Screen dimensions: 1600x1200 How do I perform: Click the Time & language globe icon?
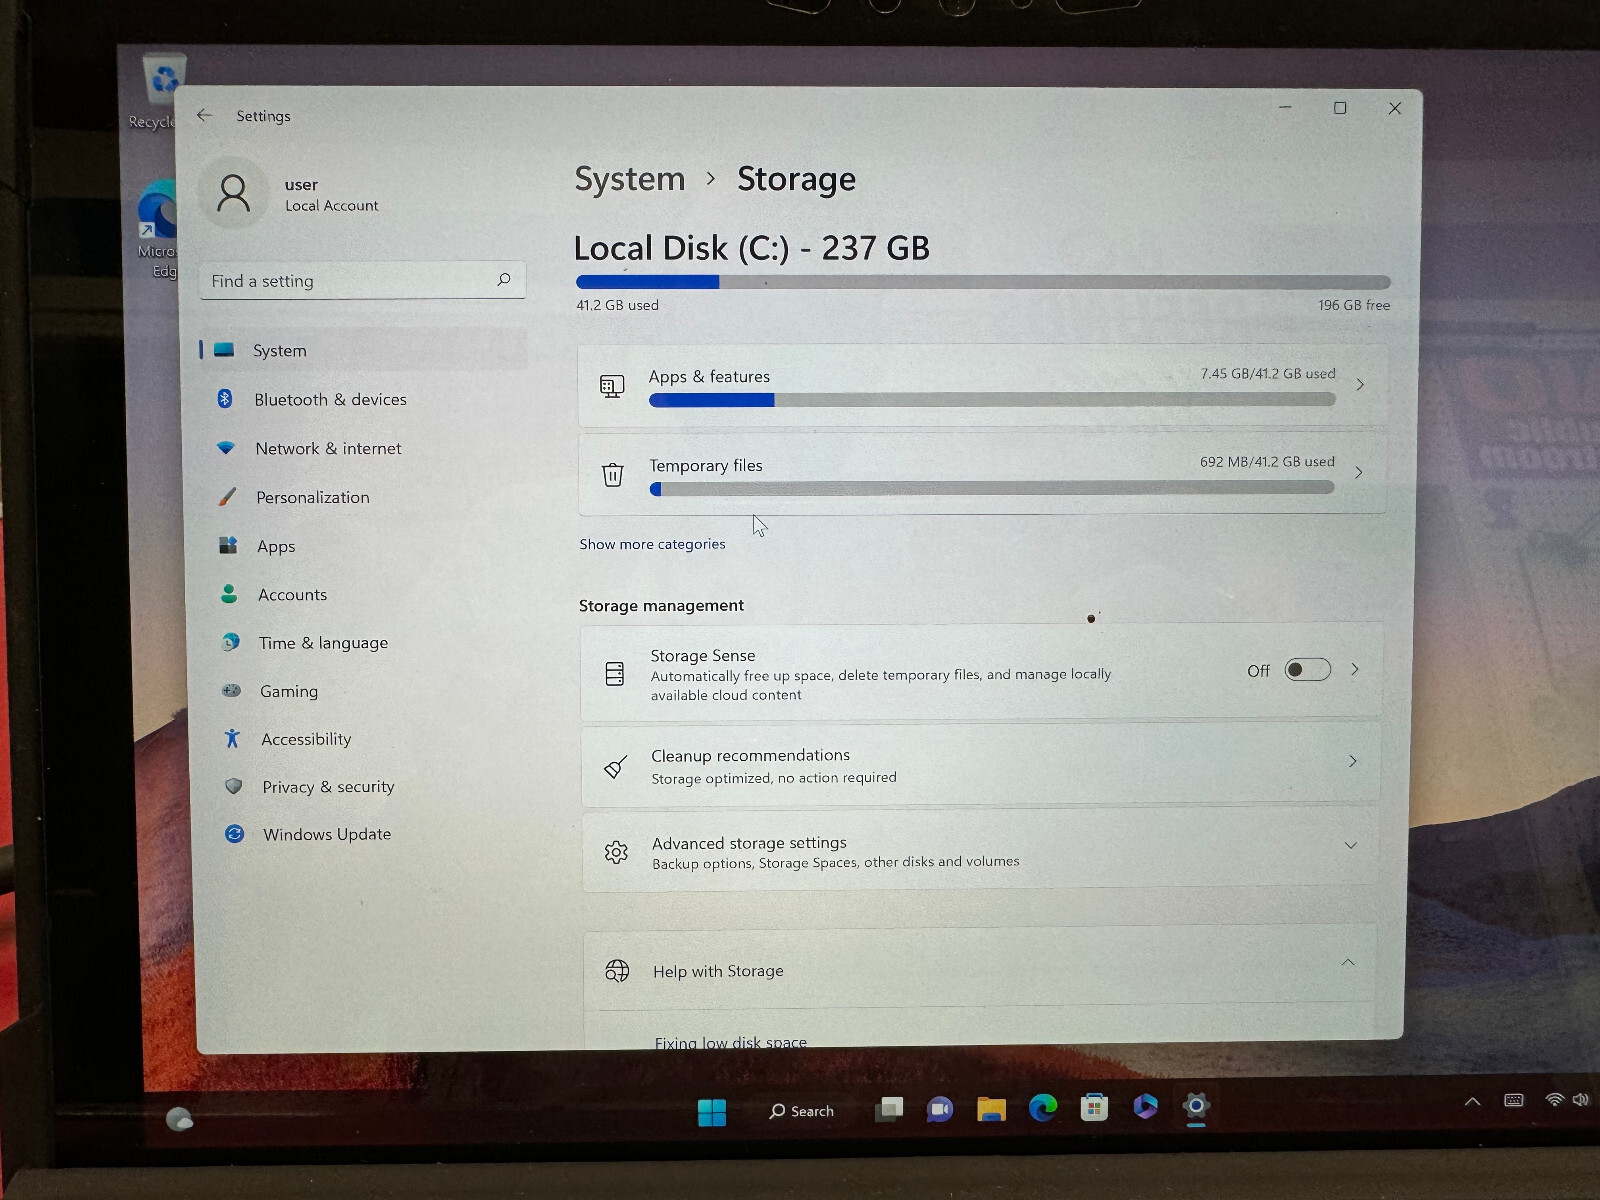pos(231,642)
